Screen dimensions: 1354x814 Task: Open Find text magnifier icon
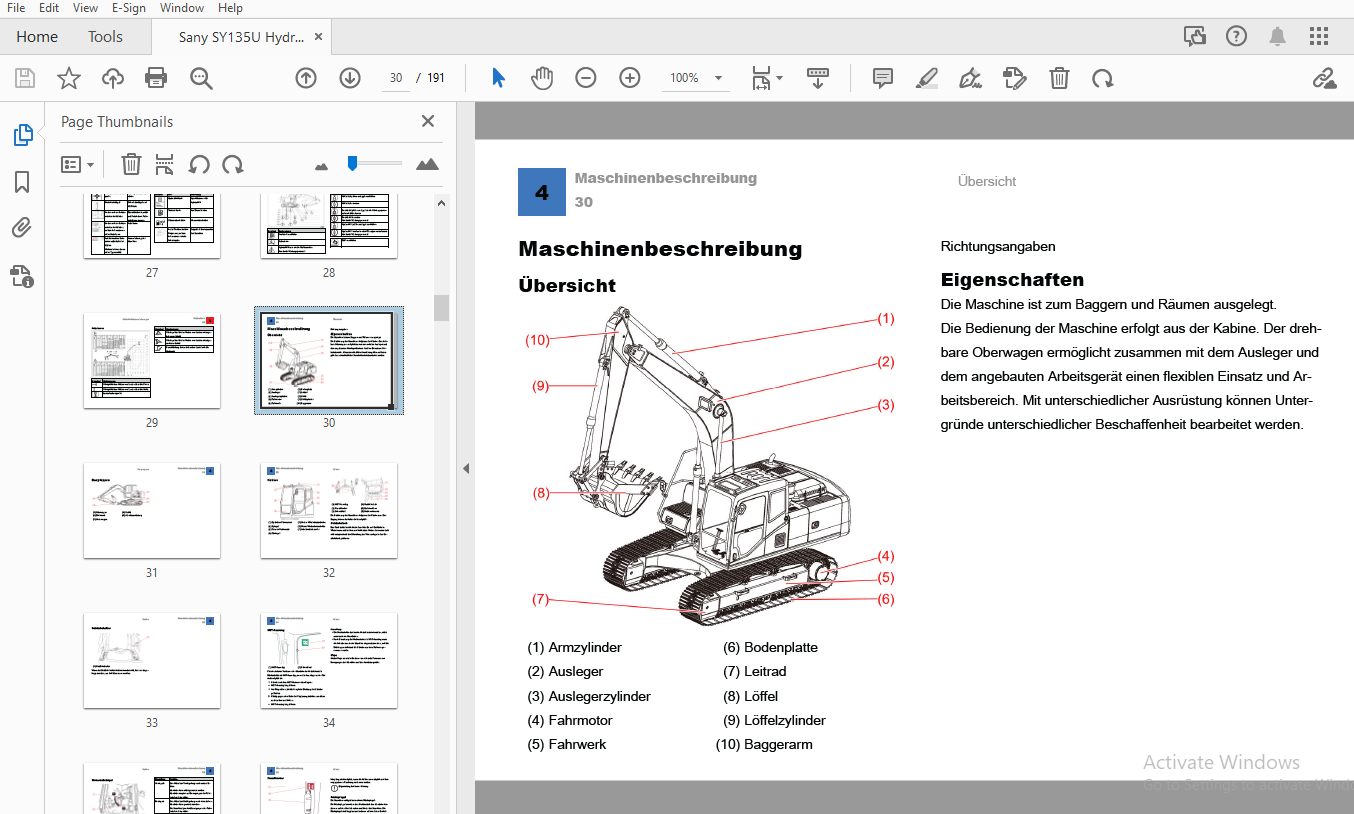tap(202, 78)
